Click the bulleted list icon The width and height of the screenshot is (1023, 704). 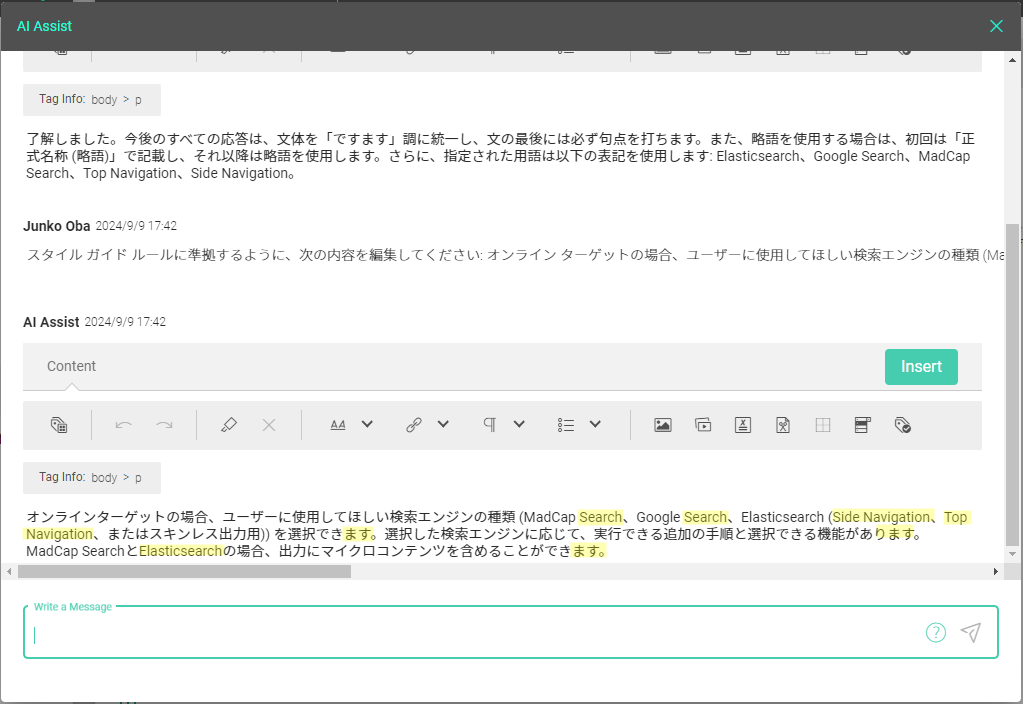566,425
